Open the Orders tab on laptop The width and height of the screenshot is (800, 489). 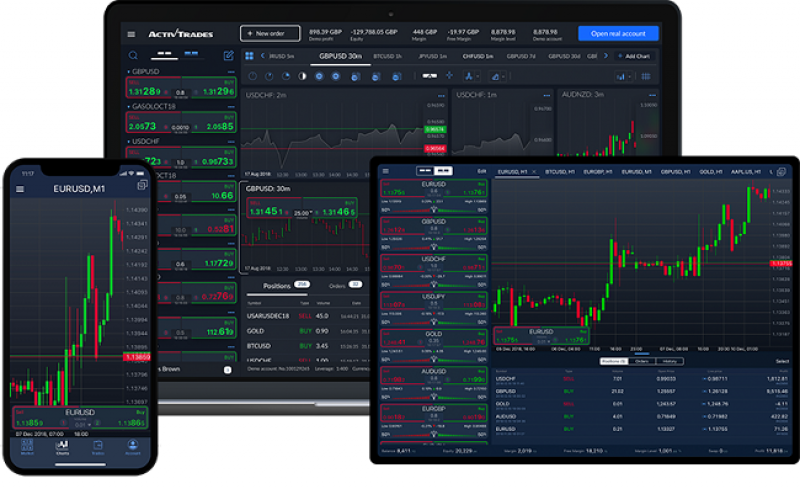pos(345,286)
